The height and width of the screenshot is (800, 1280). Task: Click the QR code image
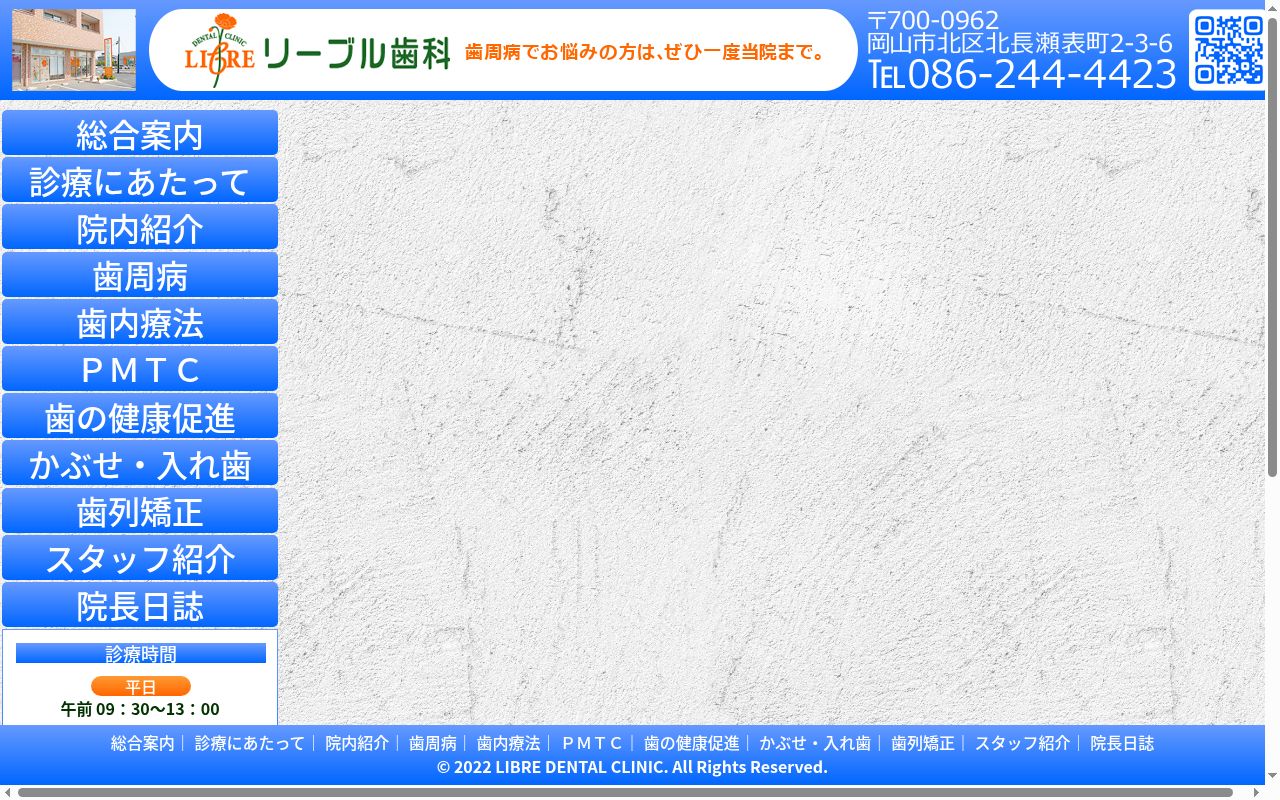(x=1228, y=50)
